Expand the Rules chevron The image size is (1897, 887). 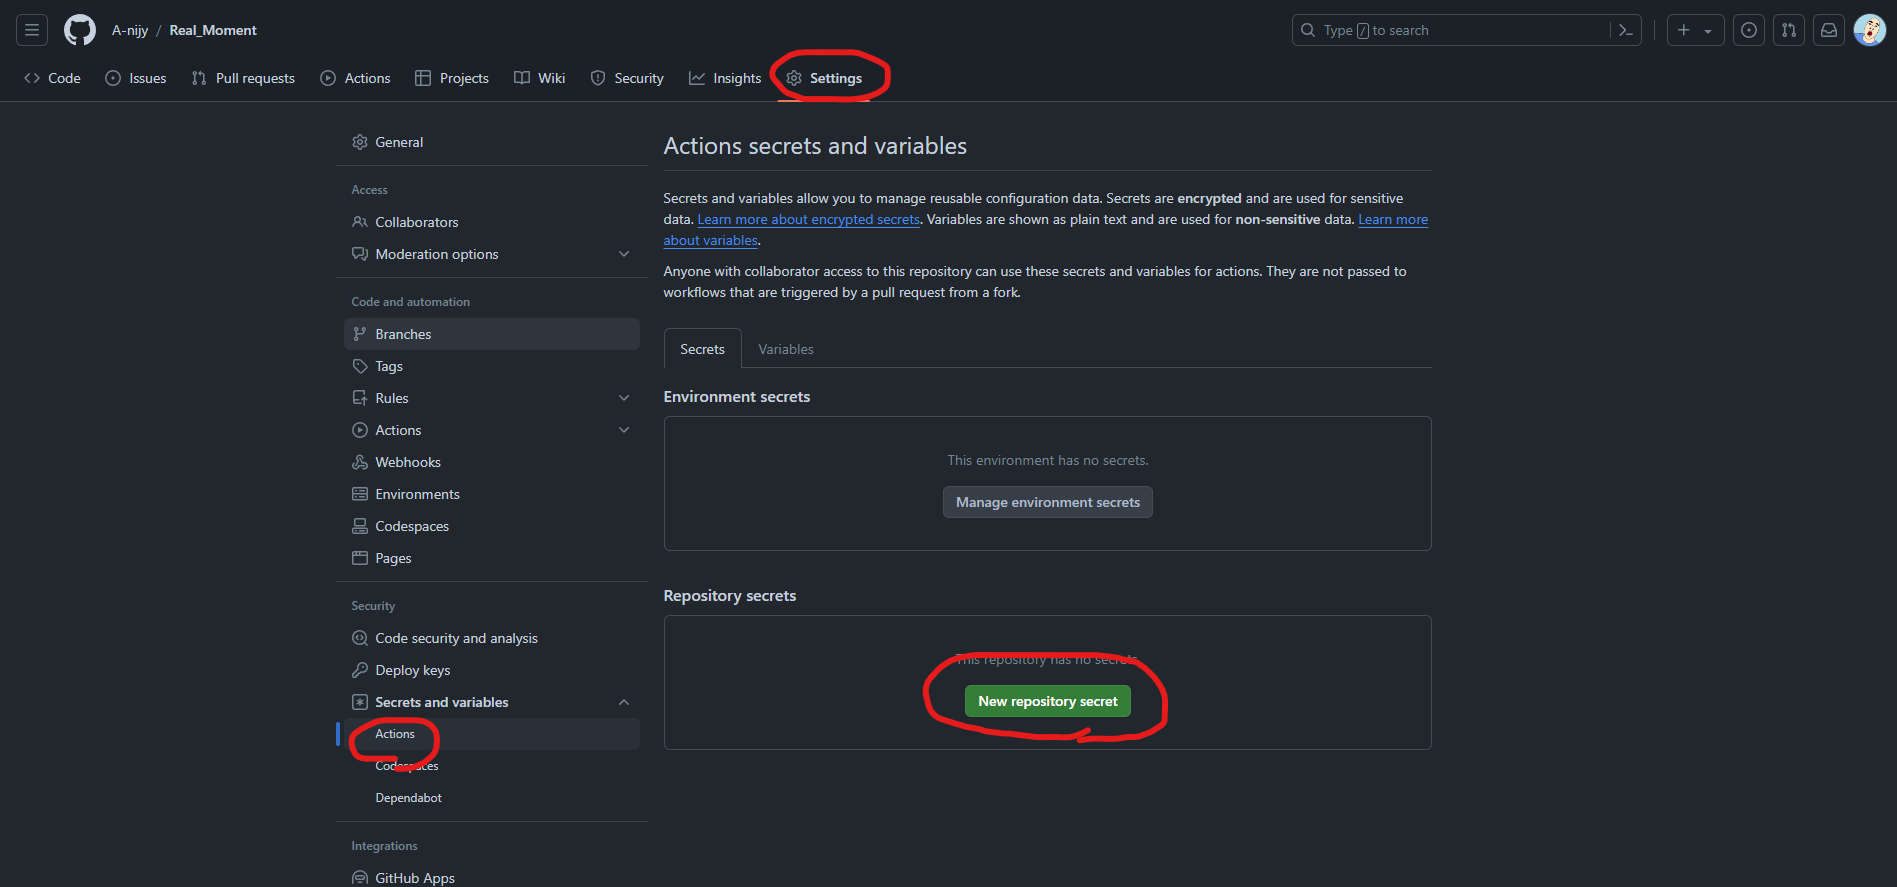[x=624, y=398]
